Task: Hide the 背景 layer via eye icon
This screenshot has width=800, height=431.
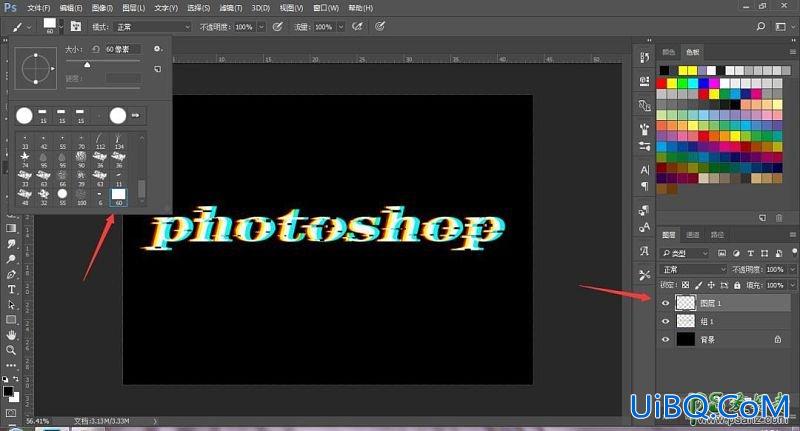Action: point(665,339)
